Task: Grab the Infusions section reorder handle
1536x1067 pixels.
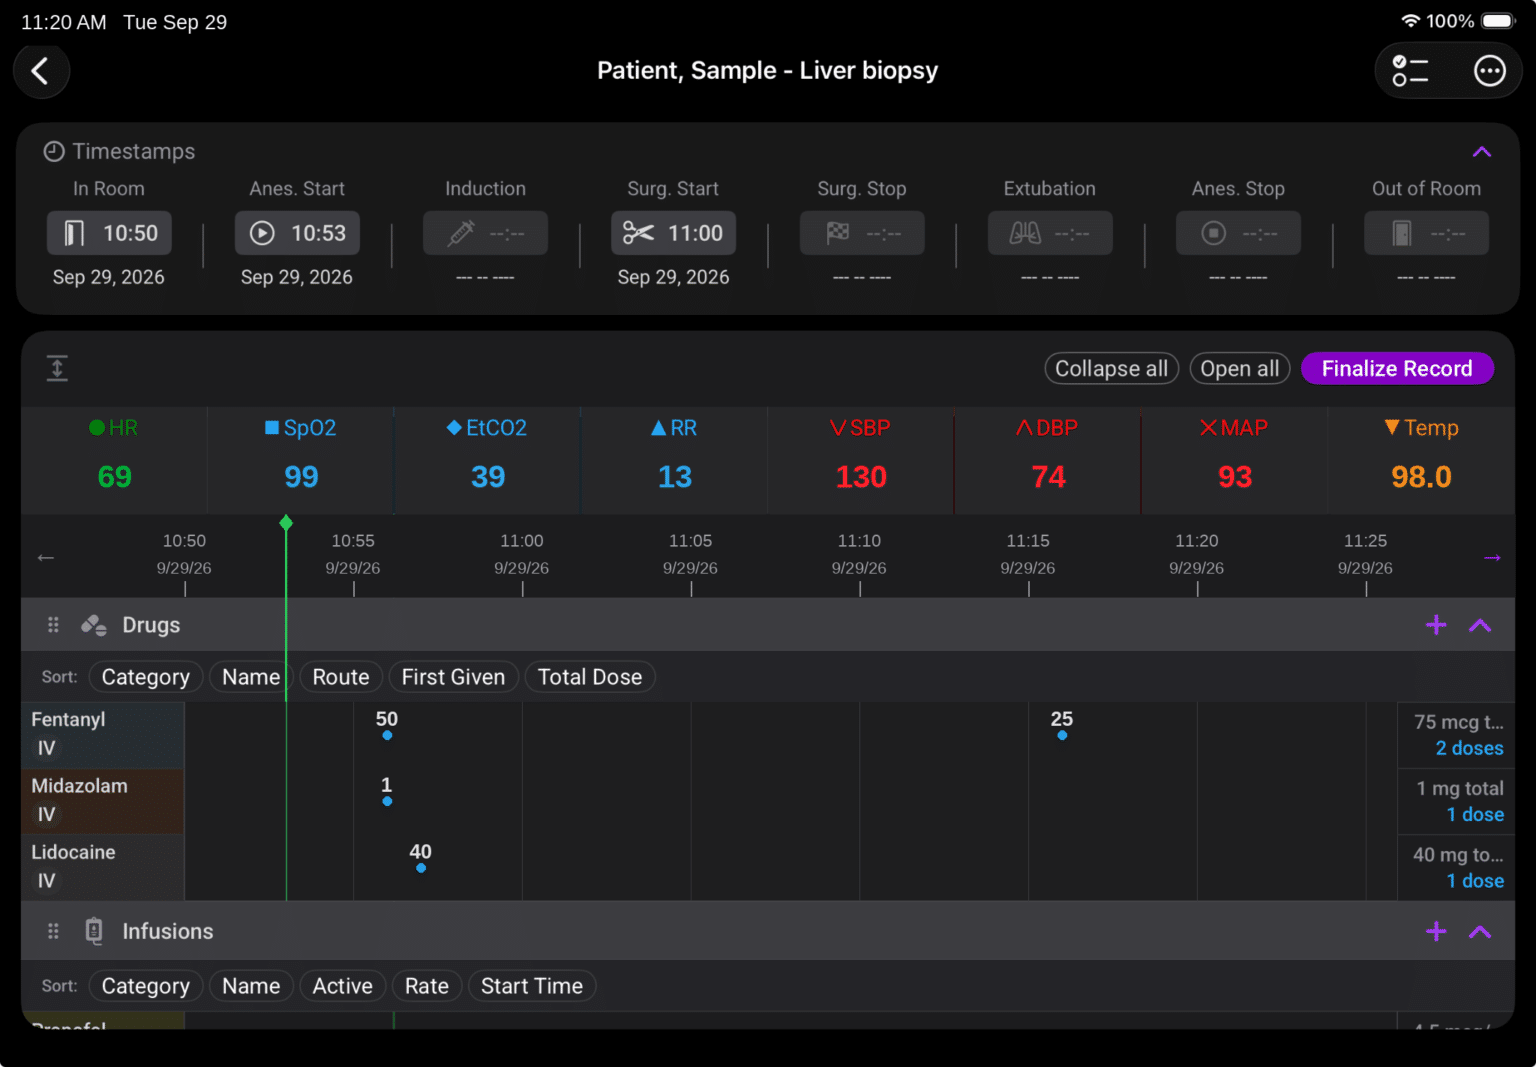Action: click(x=53, y=931)
